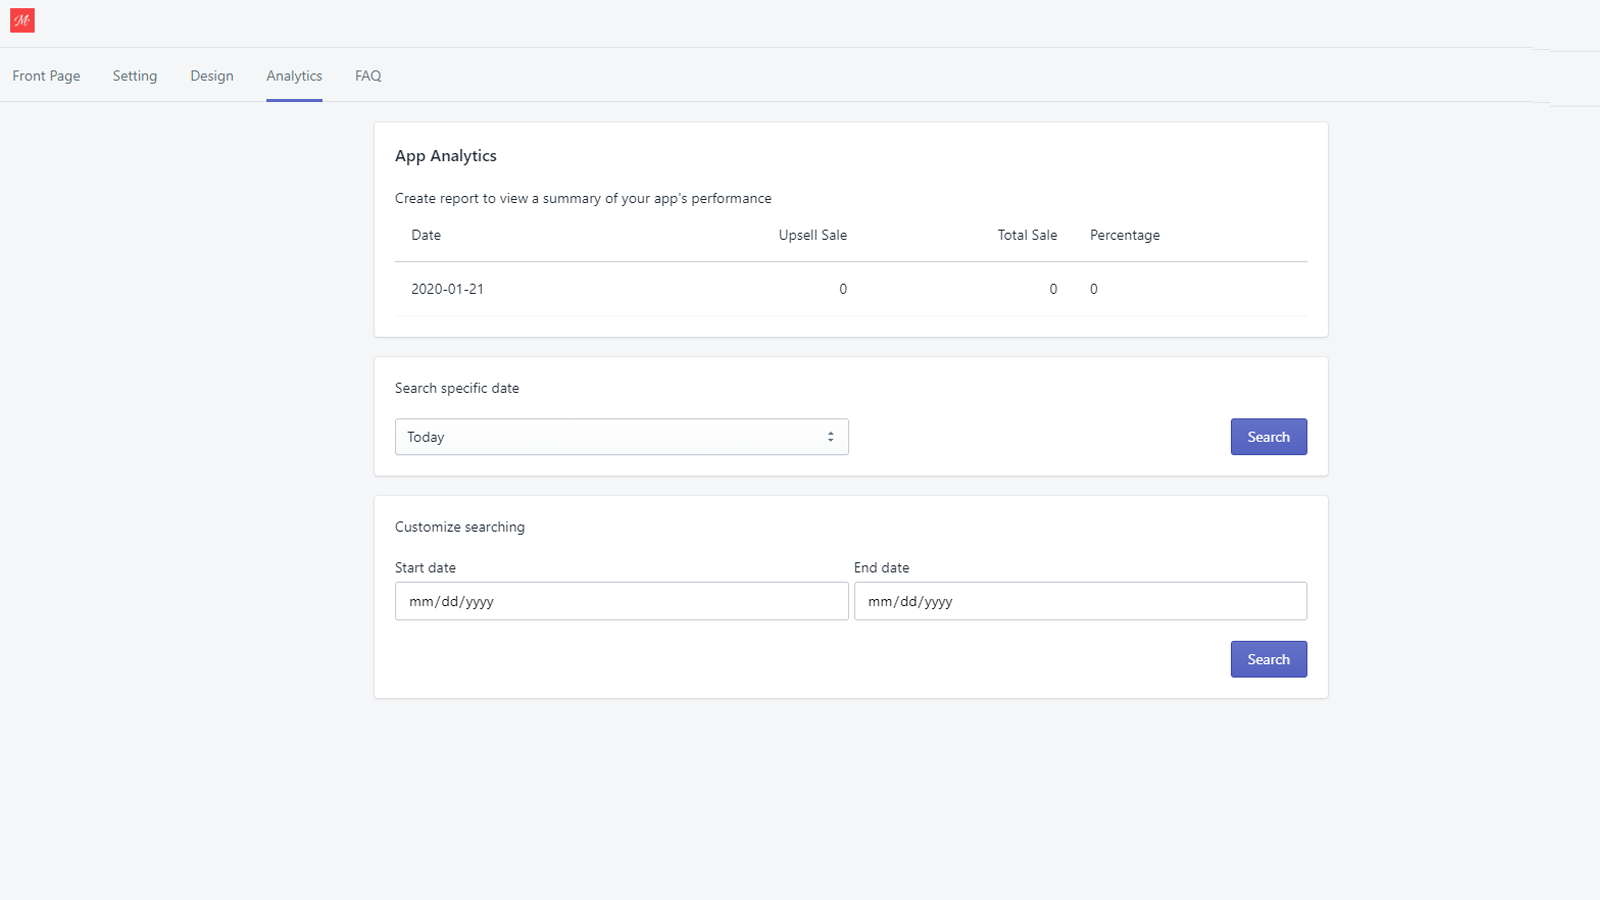1600x900 pixels.
Task: Click the App Analytics heading
Action: click(x=446, y=155)
